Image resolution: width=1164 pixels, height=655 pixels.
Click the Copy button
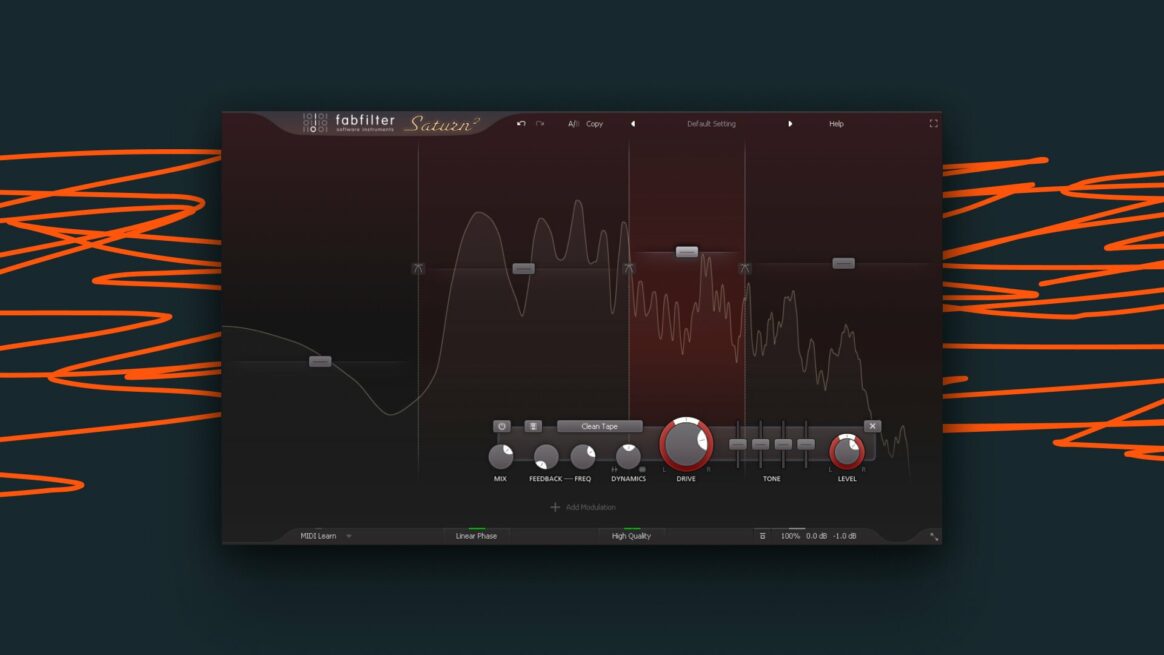point(593,123)
